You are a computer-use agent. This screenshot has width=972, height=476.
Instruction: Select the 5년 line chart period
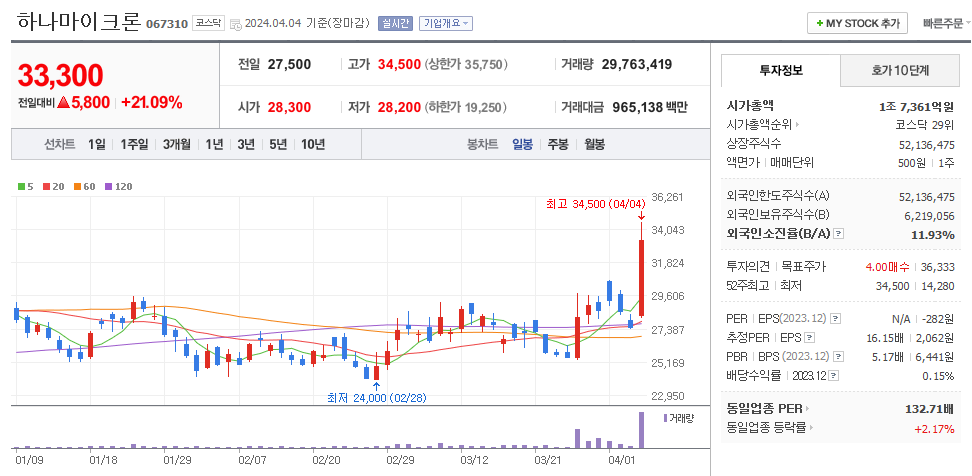tap(278, 144)
